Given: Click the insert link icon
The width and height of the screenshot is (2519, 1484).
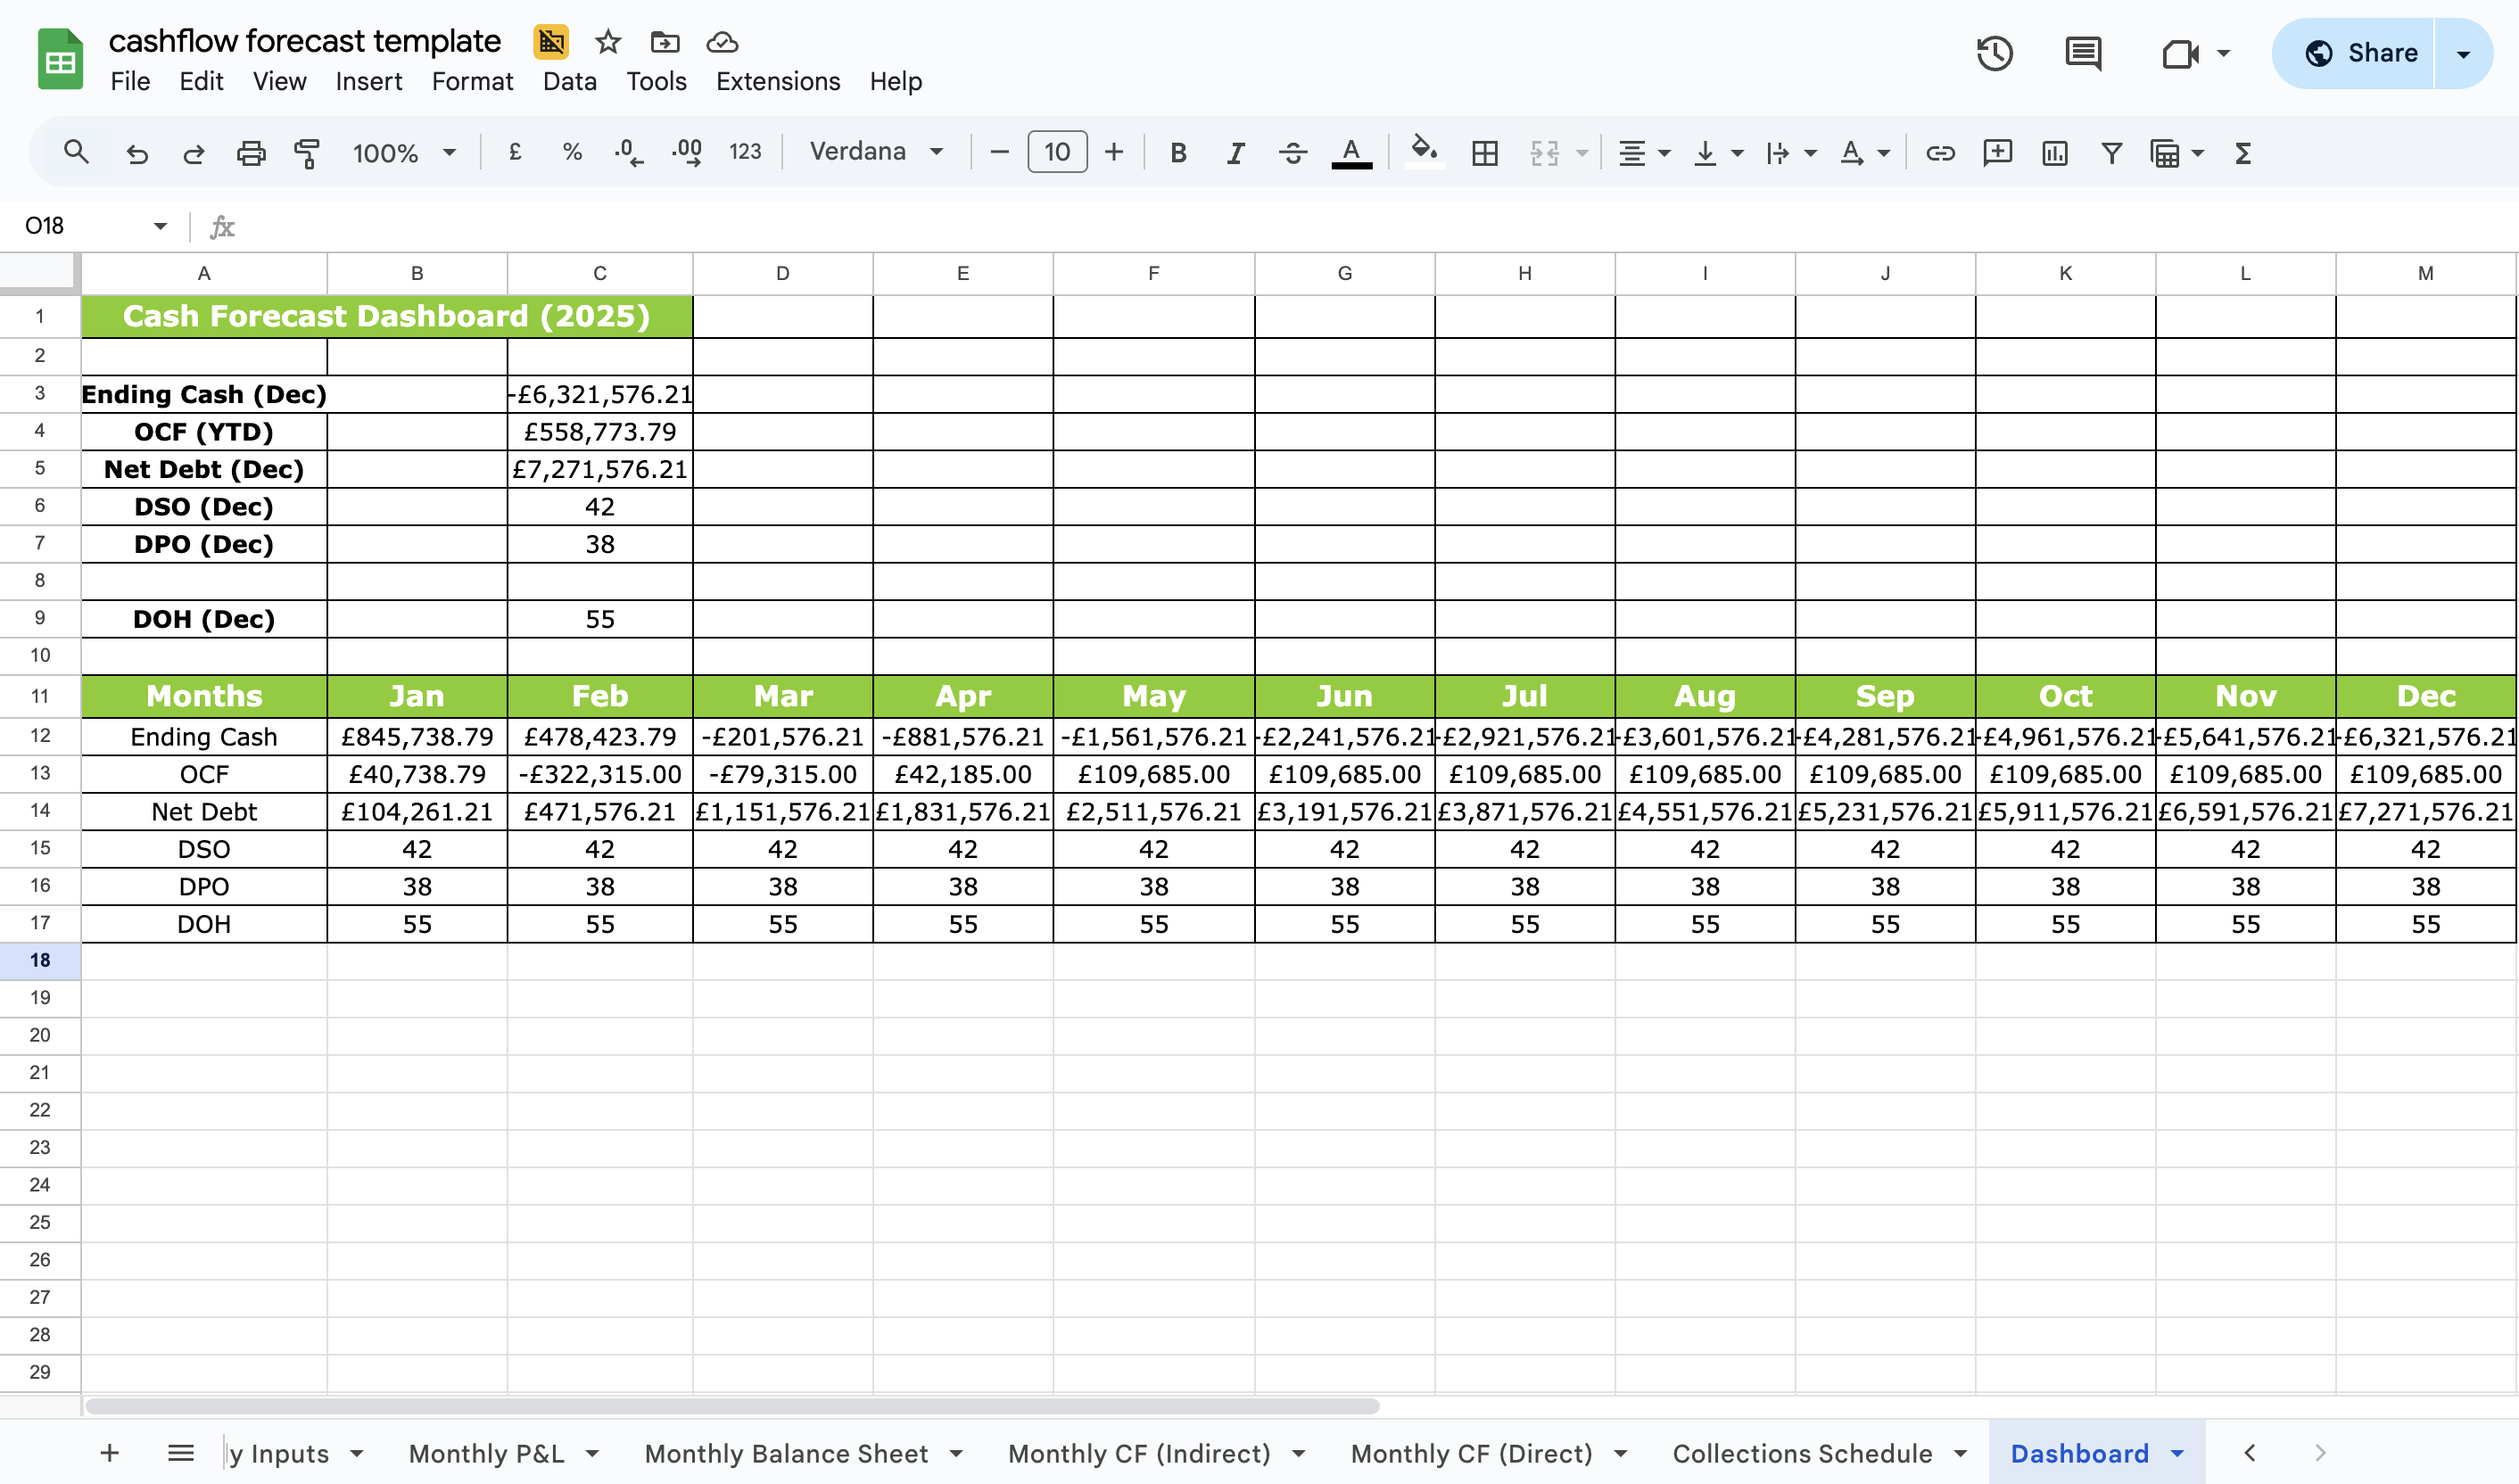Looking at the screenshot, I should [1940, 153].
